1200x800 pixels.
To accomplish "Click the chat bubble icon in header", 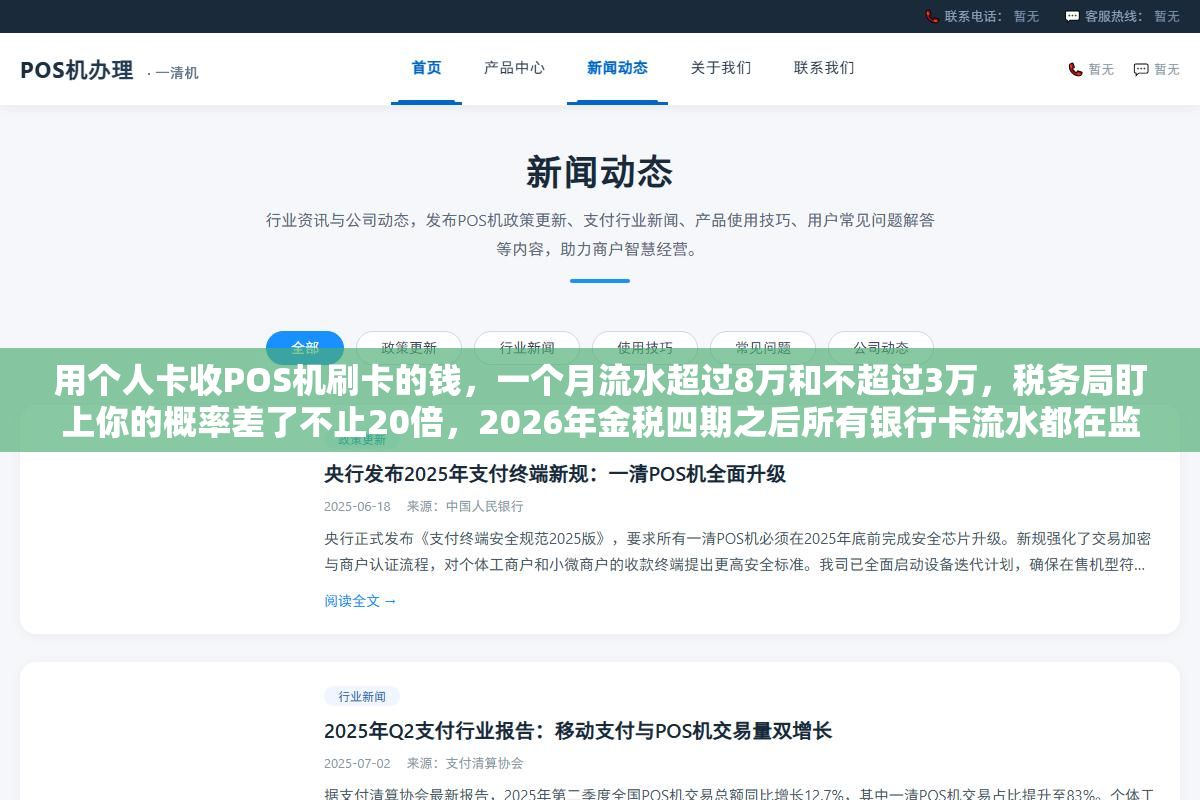I will [x=1141, y=69].
